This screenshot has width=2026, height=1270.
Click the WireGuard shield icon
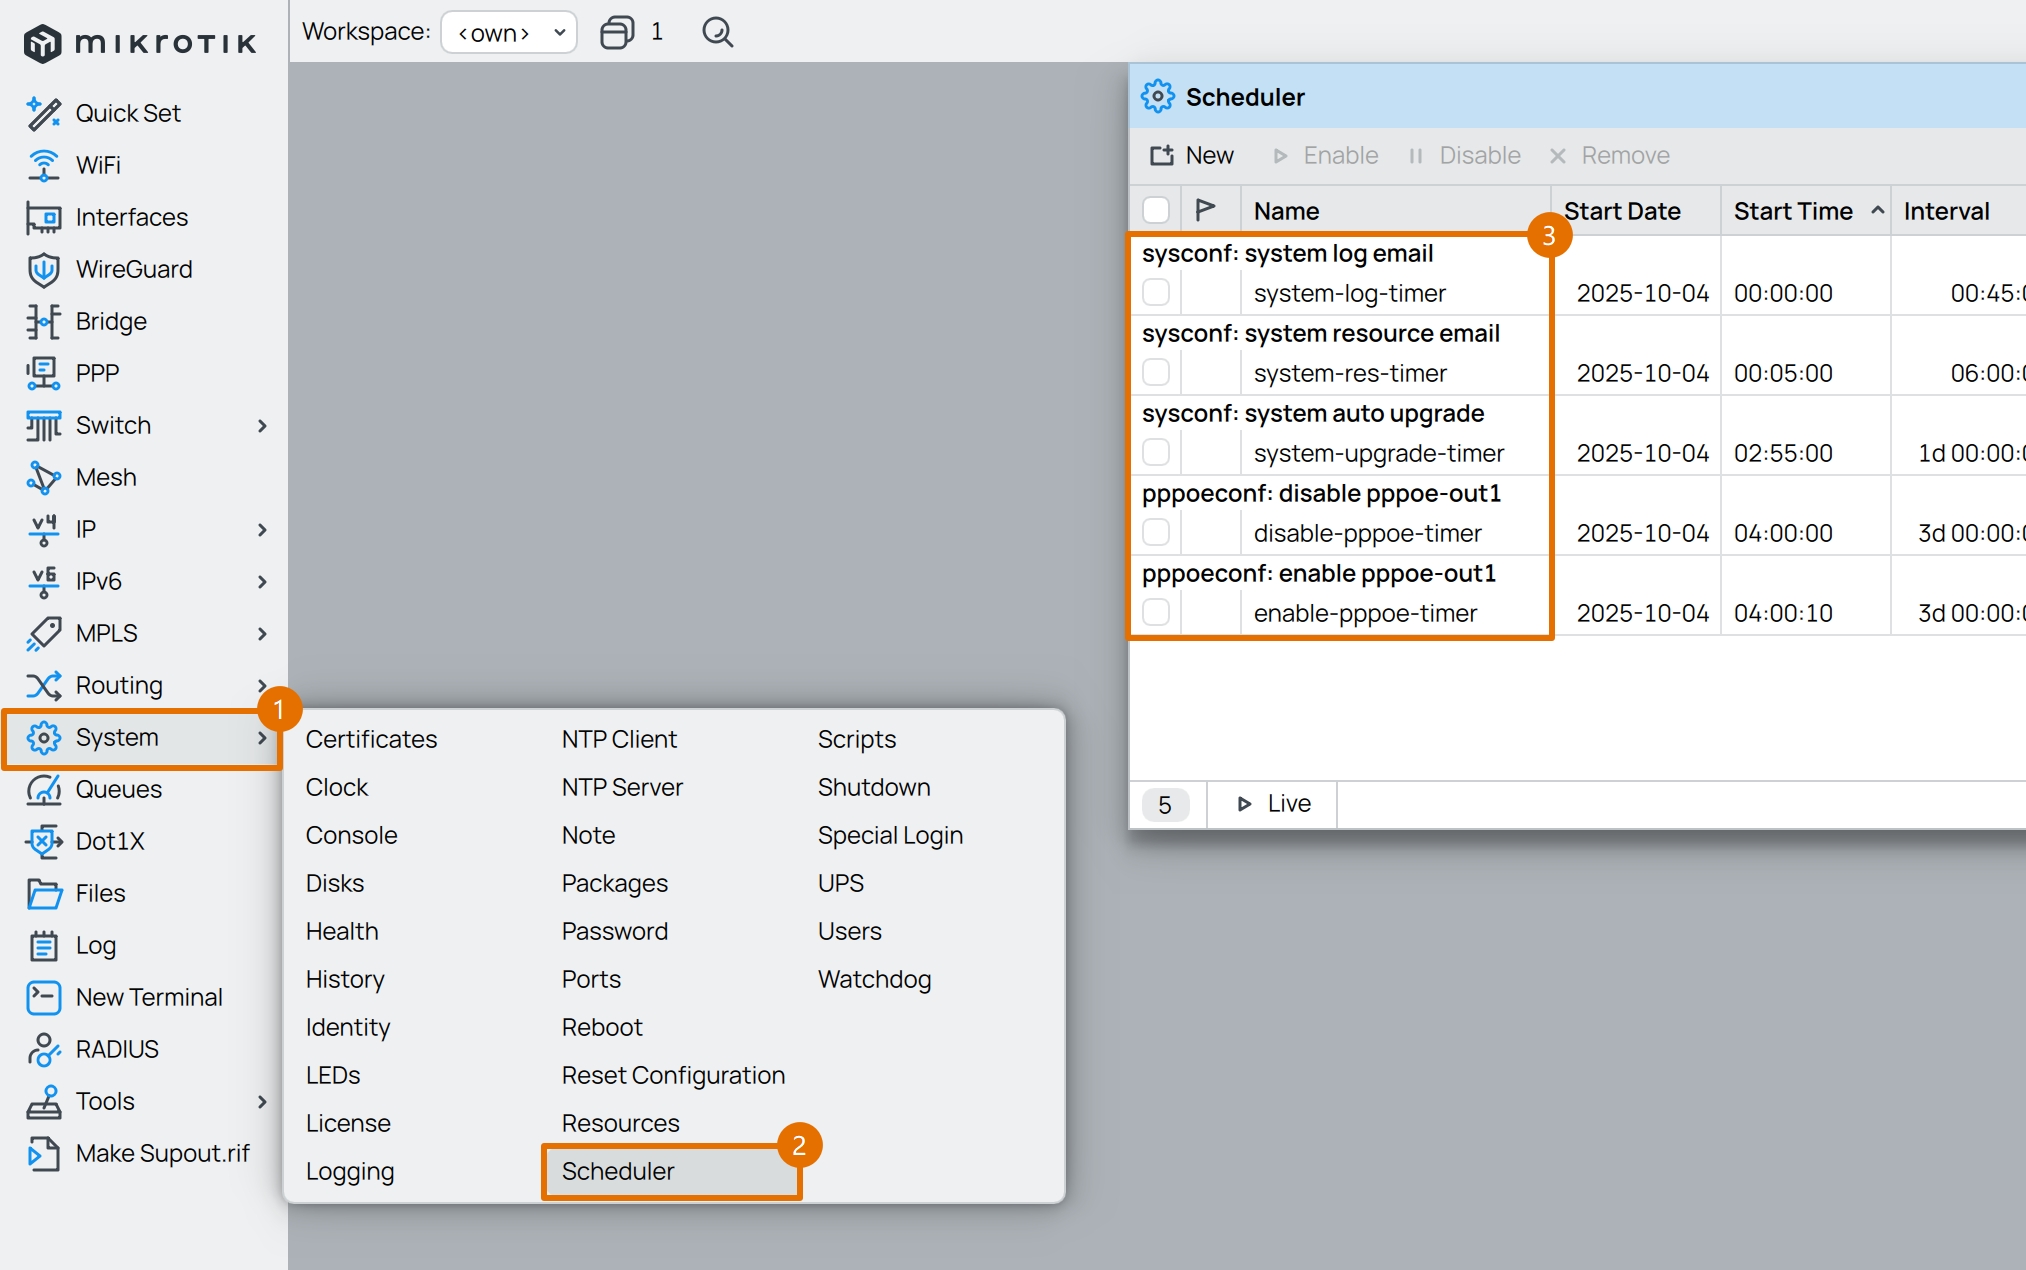pyautogui.click(x=44, y=269)
